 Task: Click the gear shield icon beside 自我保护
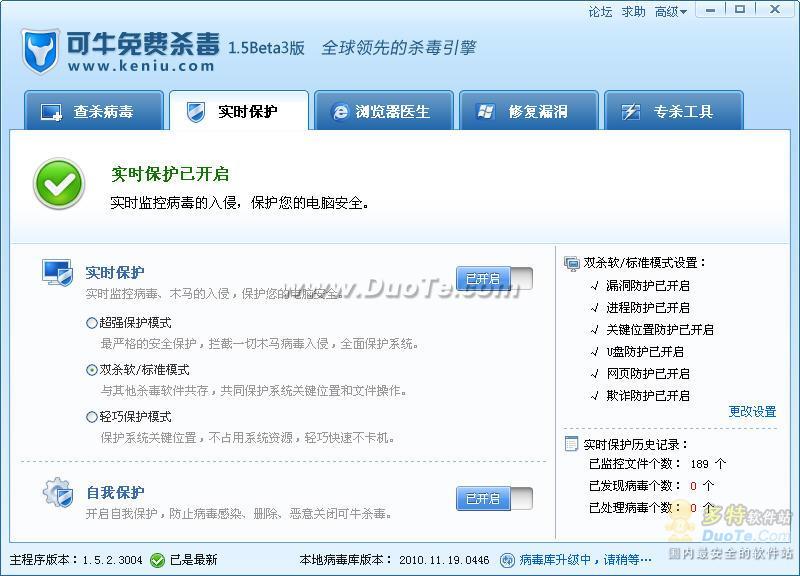(58, 493)
